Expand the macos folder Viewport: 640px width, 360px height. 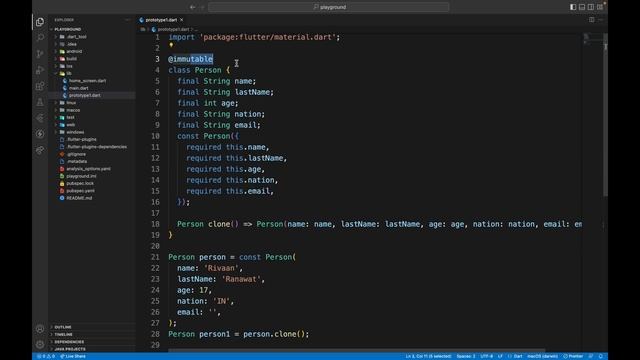[x=73, y=110]
